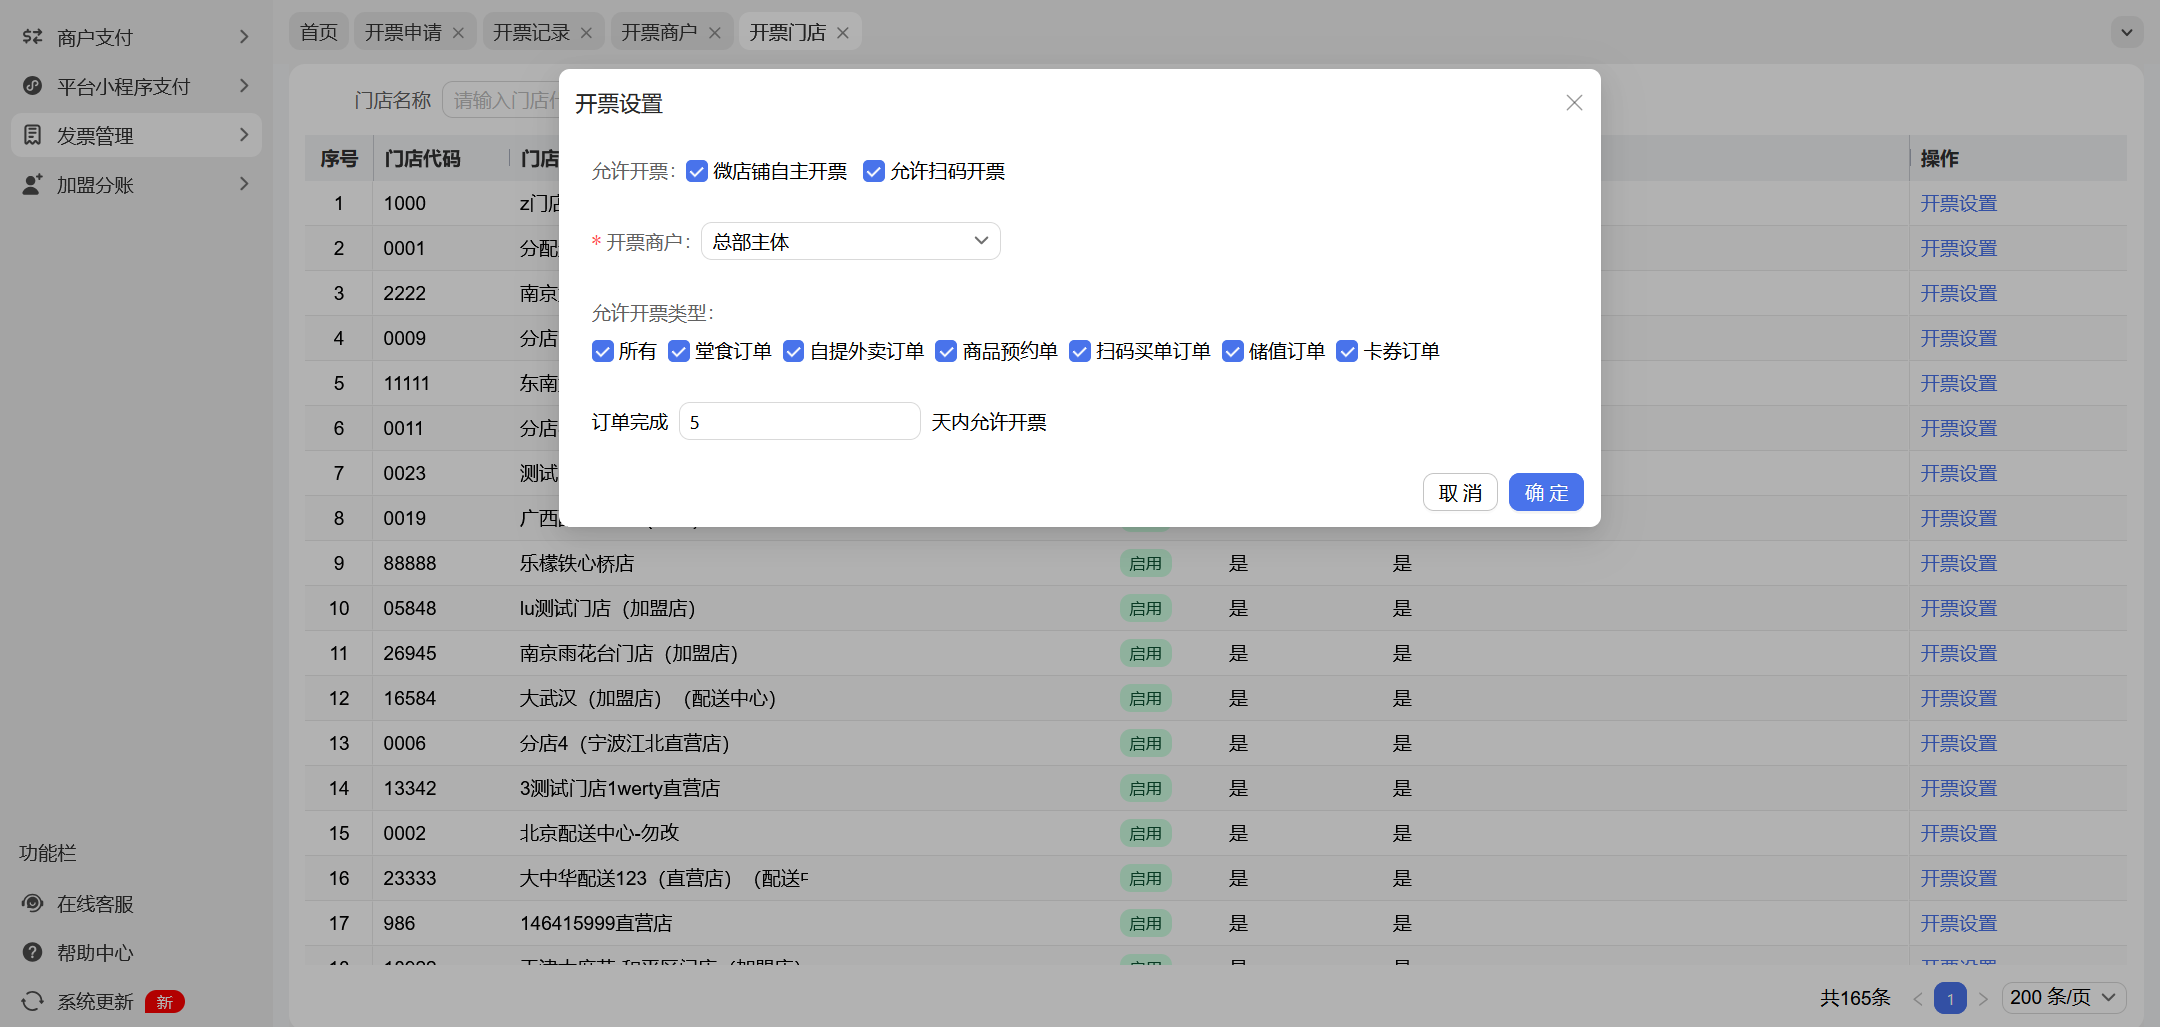Select the lu测试门店 (加盟店) name cell

pos(607,608)
